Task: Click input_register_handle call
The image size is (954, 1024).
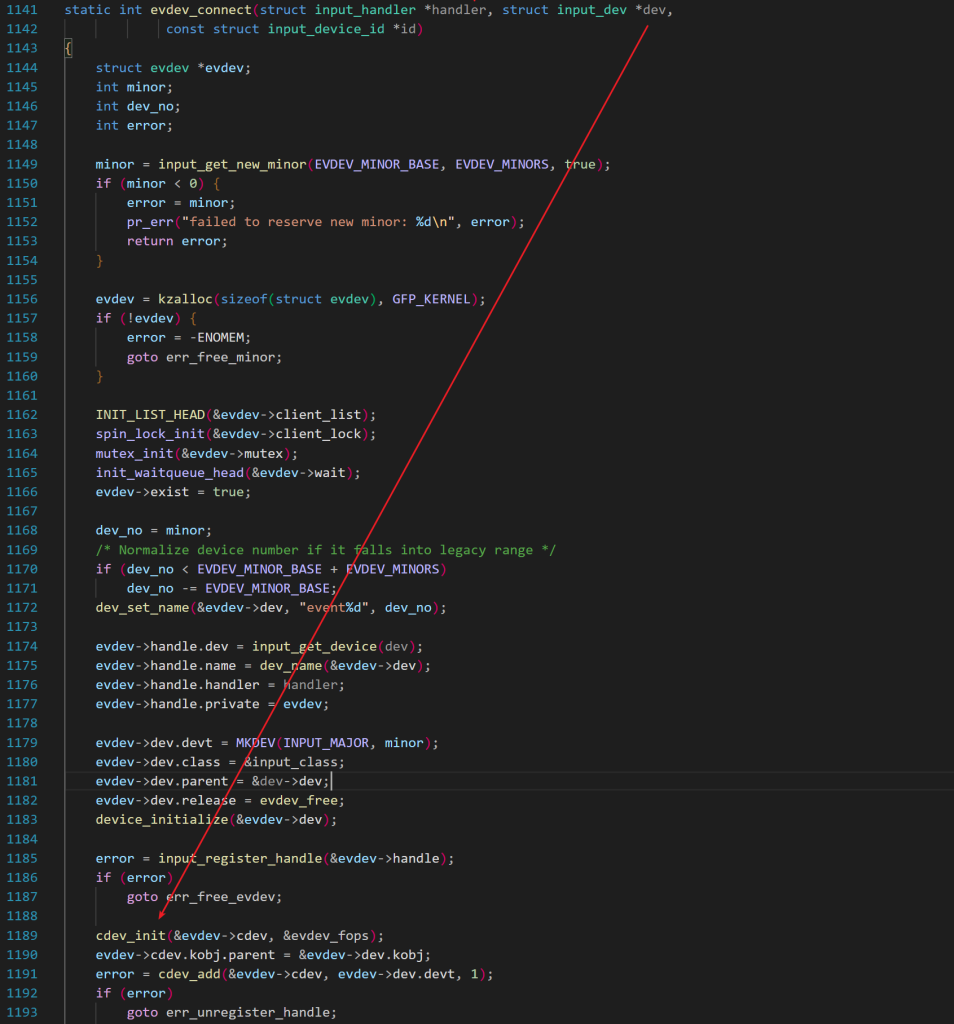Action: 240,859
